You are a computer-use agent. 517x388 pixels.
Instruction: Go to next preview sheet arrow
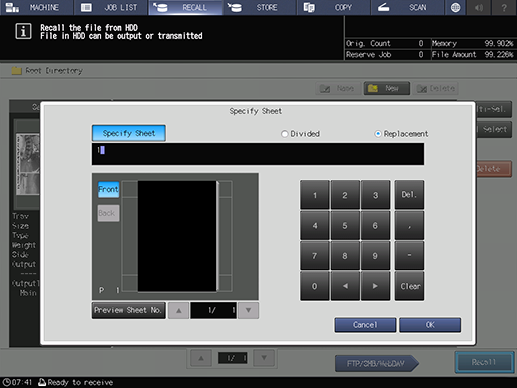click(x=248, y=310)
